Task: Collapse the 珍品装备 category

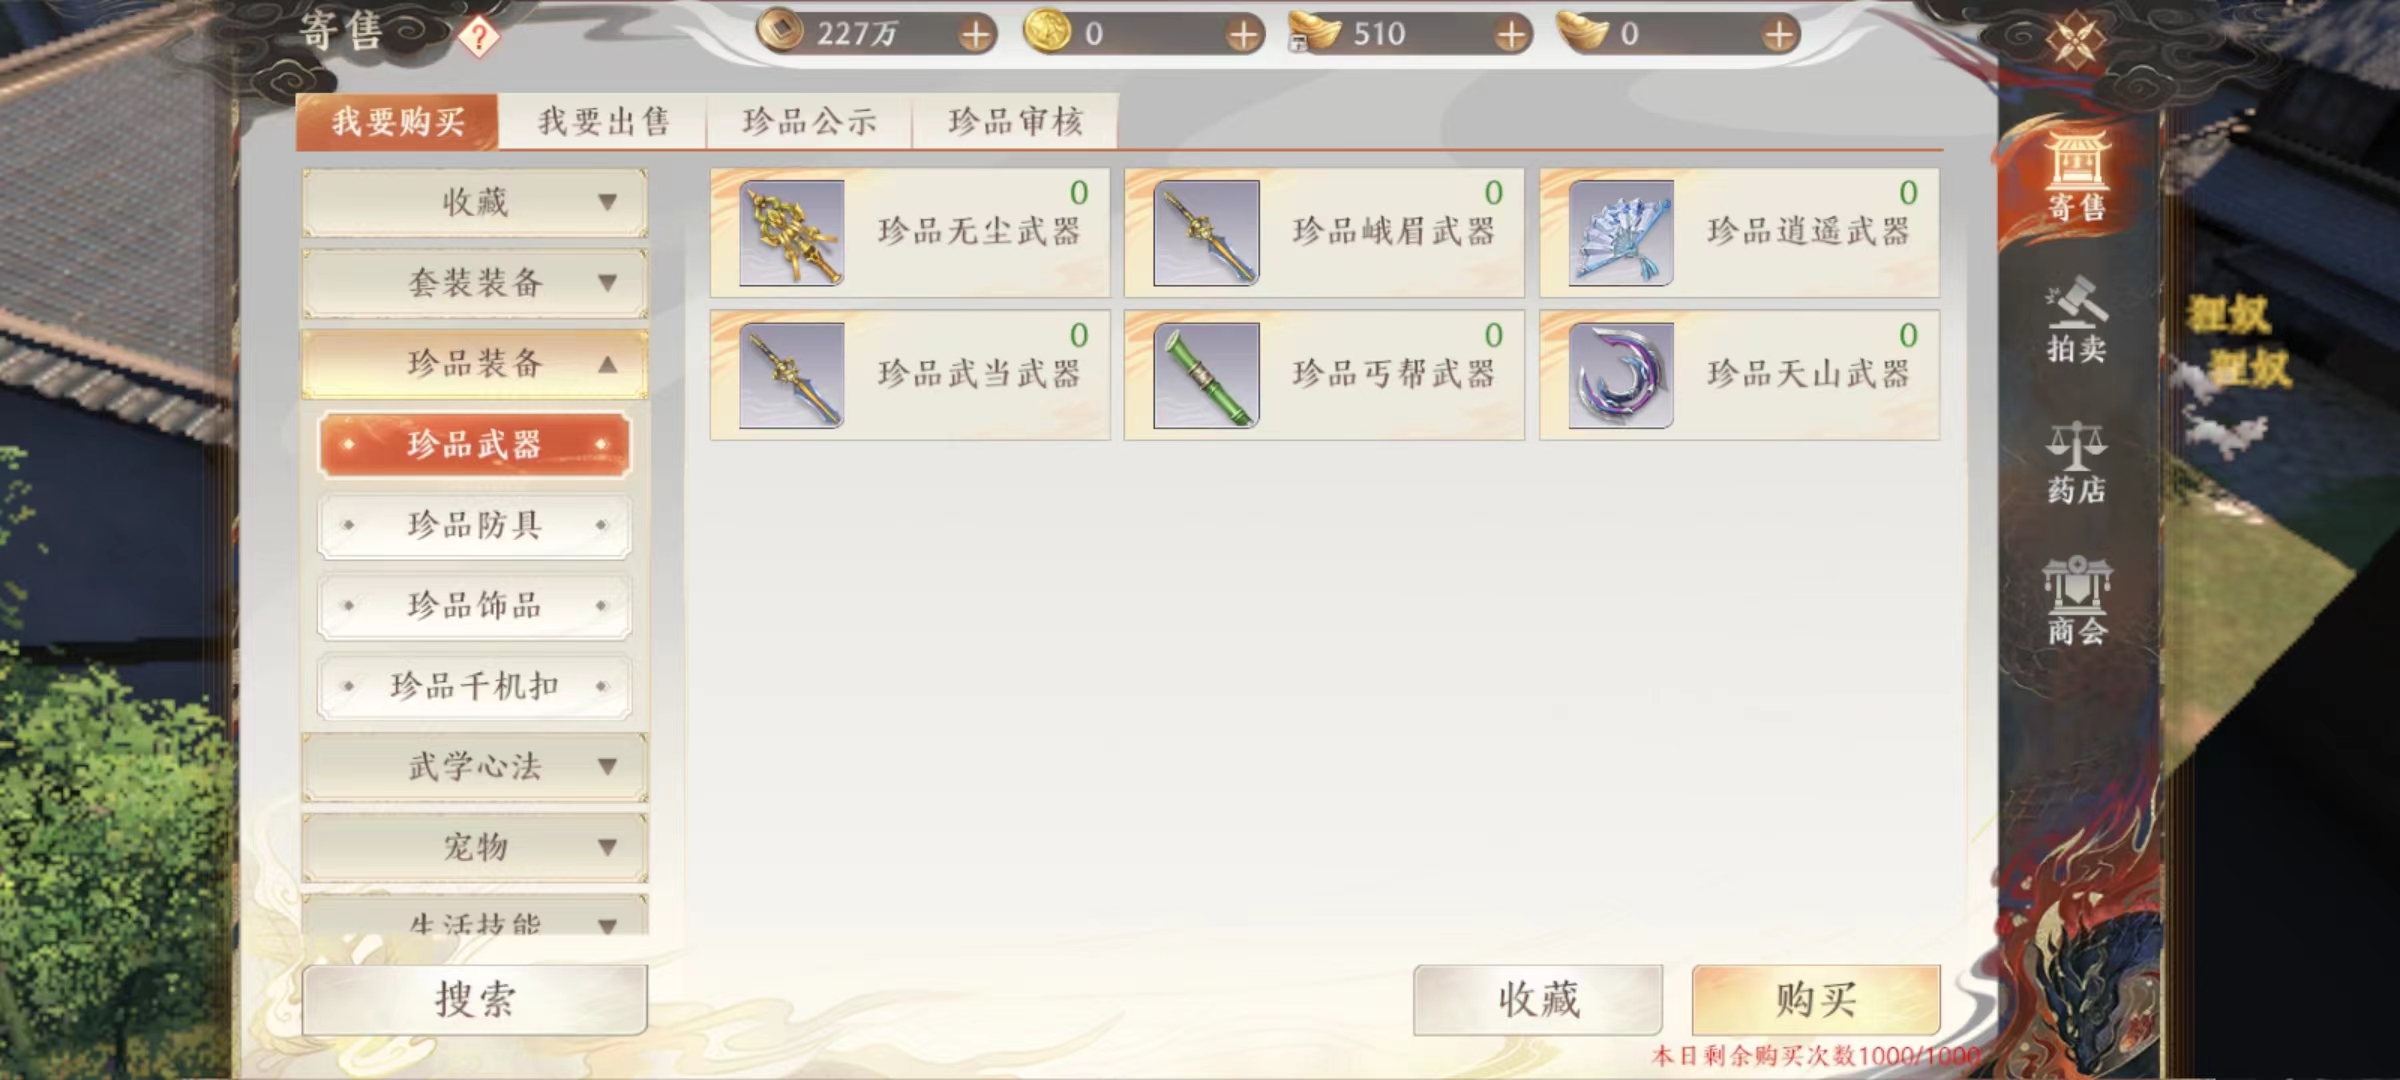Action: [475, 364]
